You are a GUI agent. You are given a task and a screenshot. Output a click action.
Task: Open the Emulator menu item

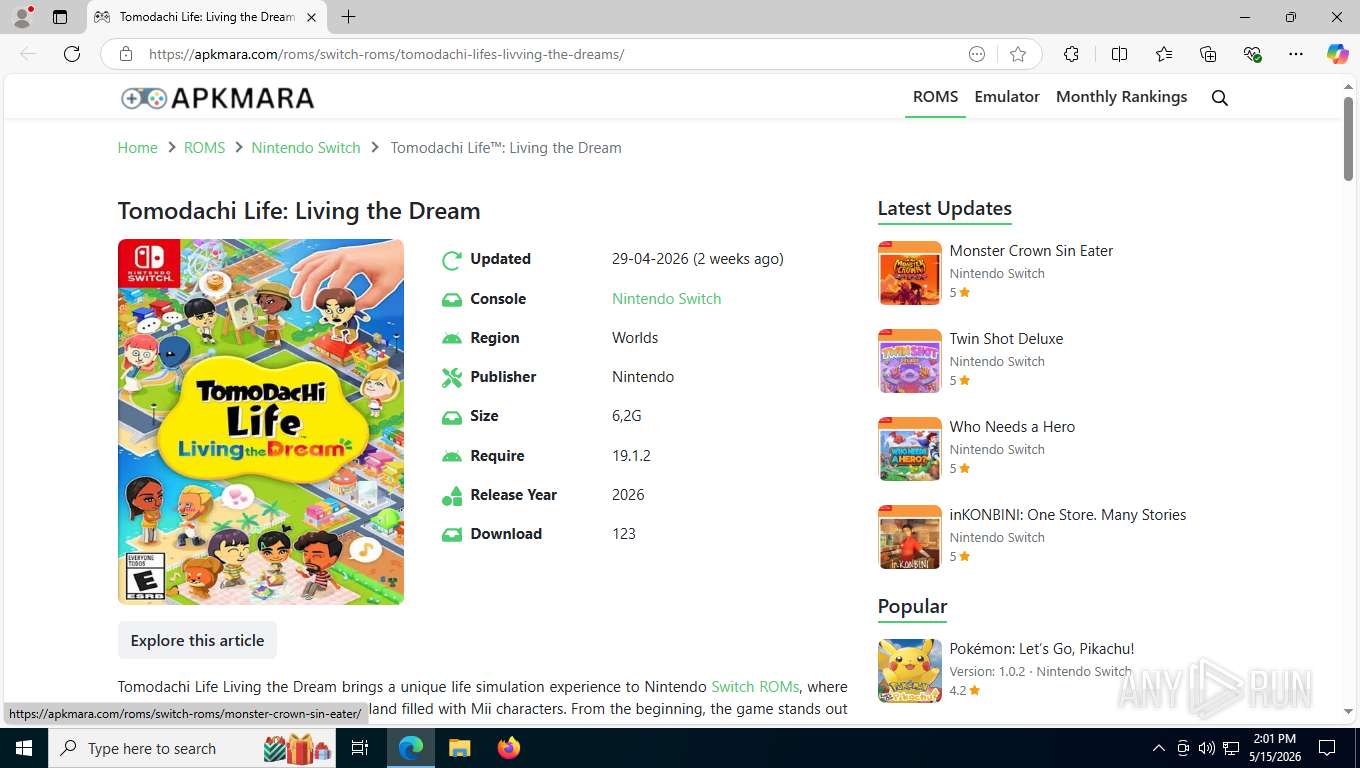(1007, 97)
